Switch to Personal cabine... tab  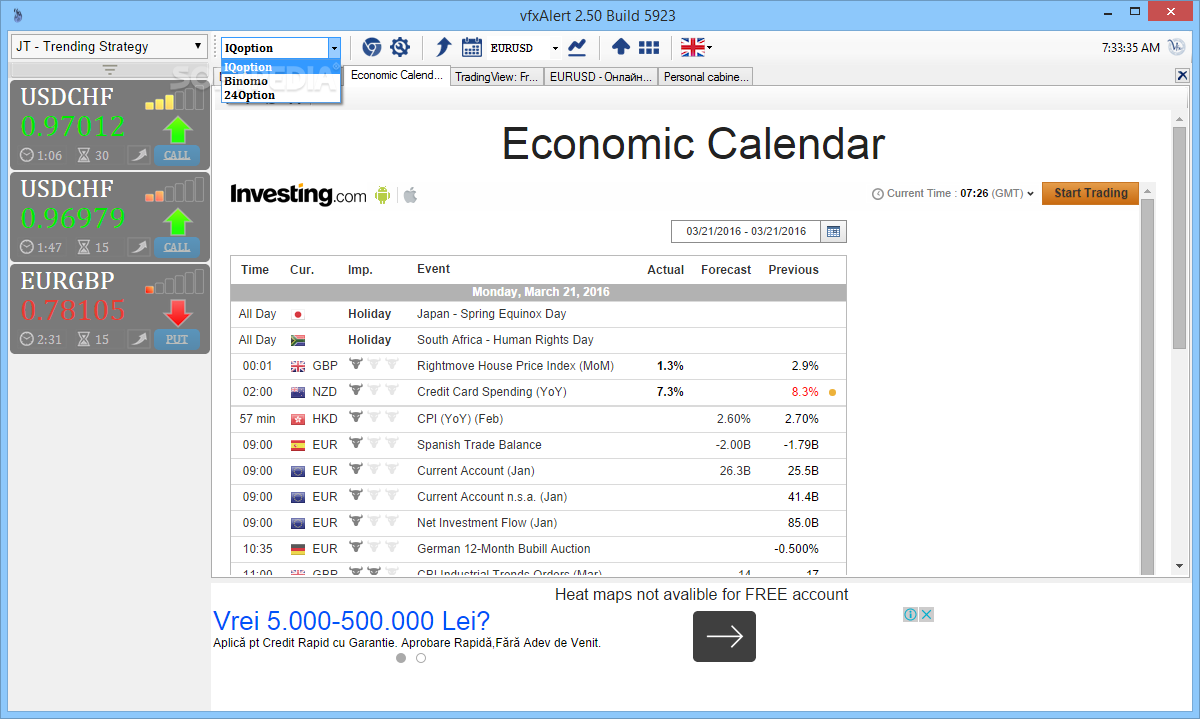click(705, 77)
